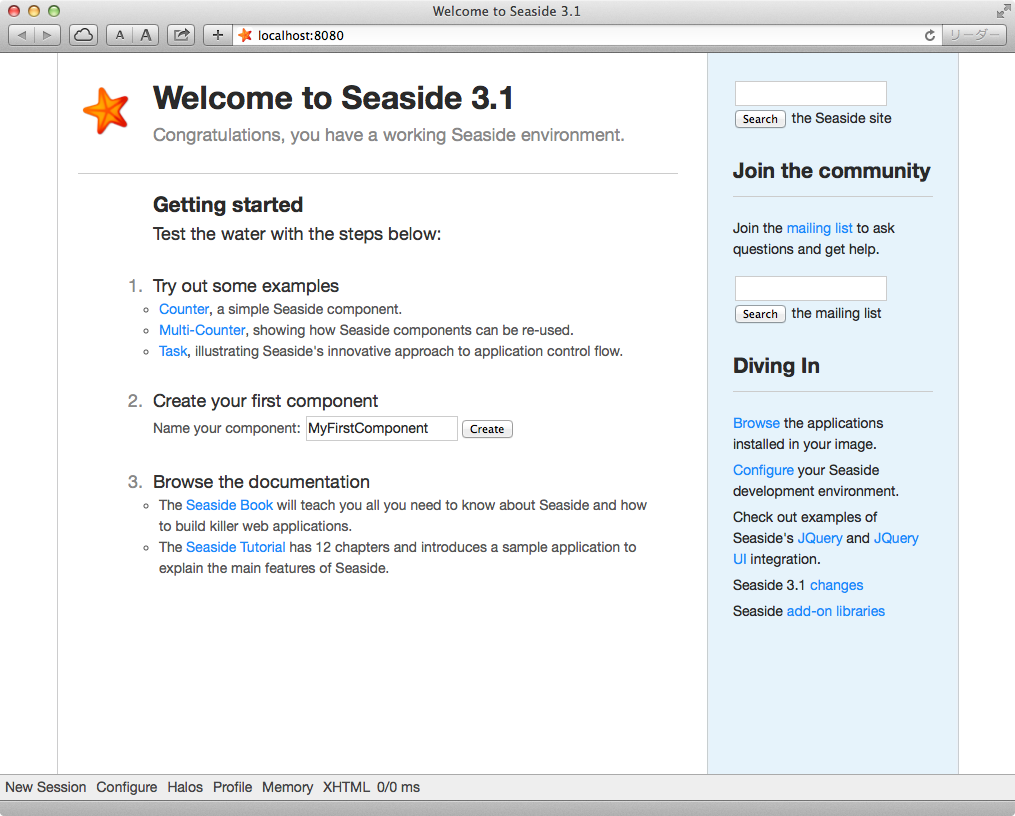Increase text size with large A button

pyautogui.click(x=146, y=35)
